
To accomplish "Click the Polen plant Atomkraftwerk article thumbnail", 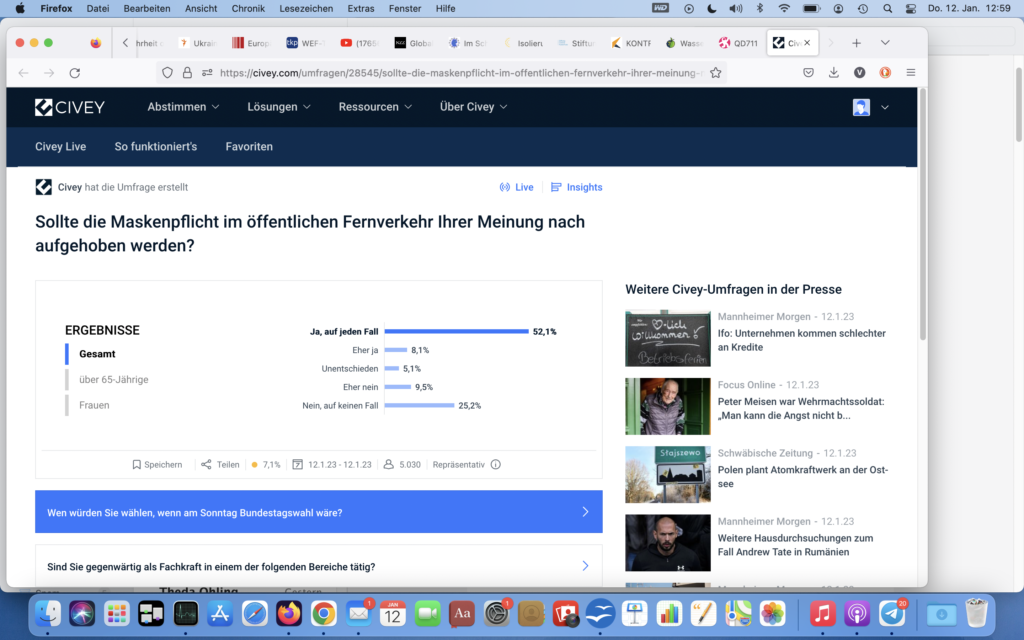I will pos(667,474).
